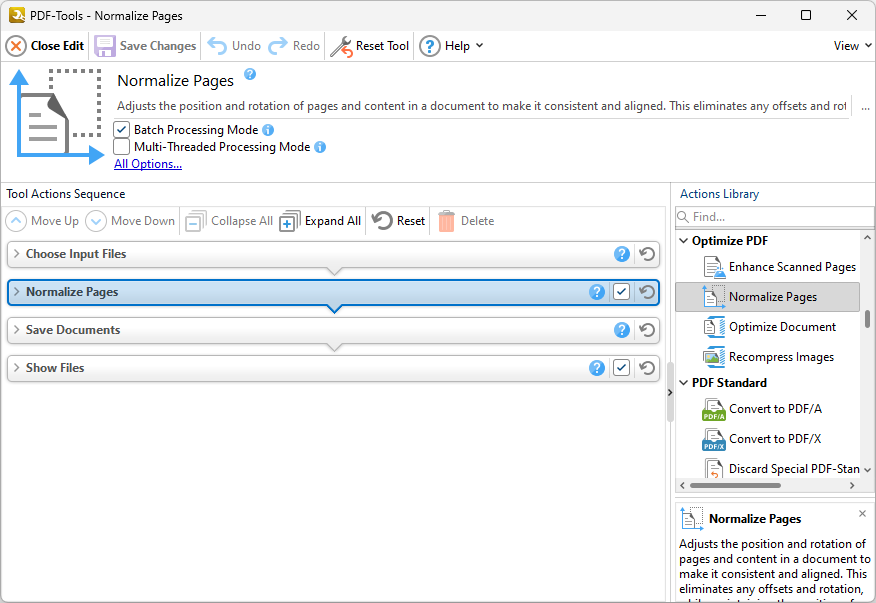The height and width of the screenshot is (603, 876).
Task: Click Save Changes in the toolbar
Action: [145, 46]
